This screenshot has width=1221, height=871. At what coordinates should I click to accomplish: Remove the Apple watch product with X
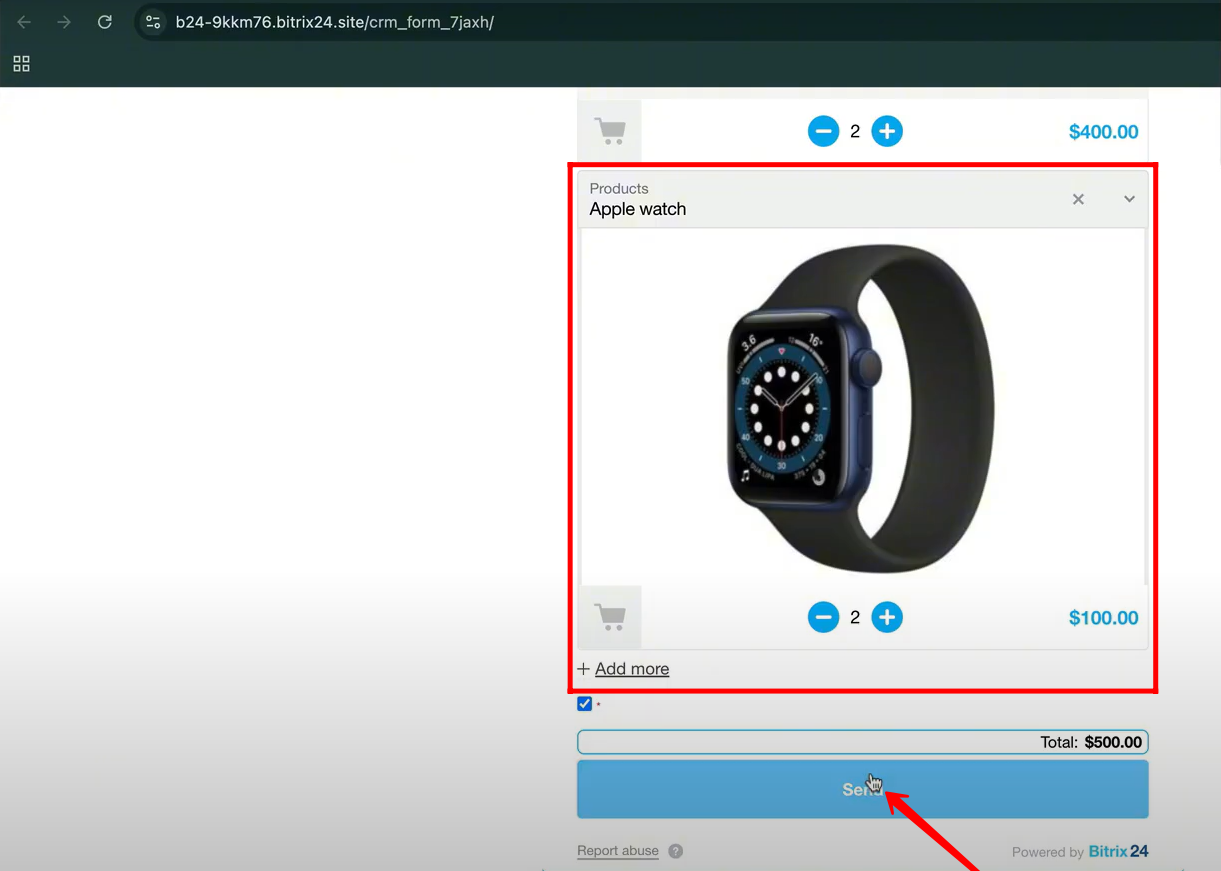point(1078,199)
